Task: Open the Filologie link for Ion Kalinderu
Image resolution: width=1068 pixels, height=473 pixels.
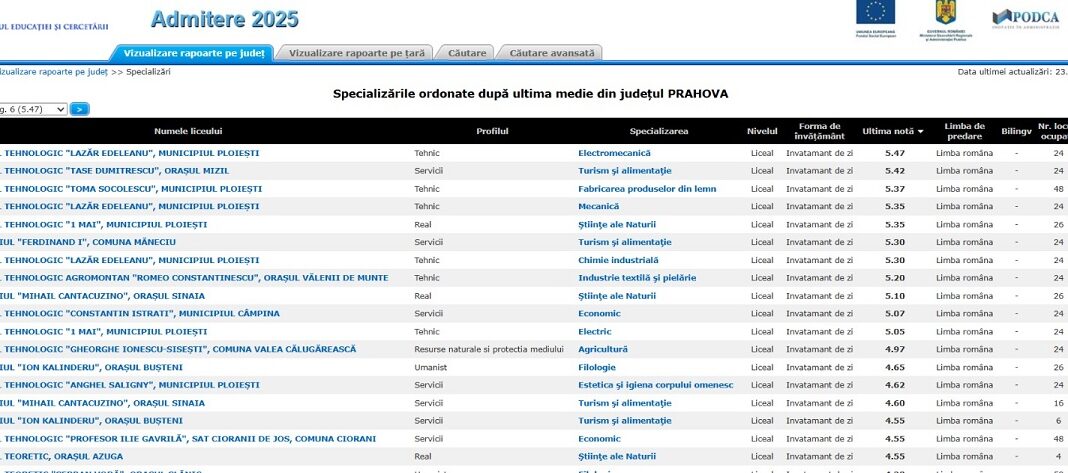Action: coord(597,367)
